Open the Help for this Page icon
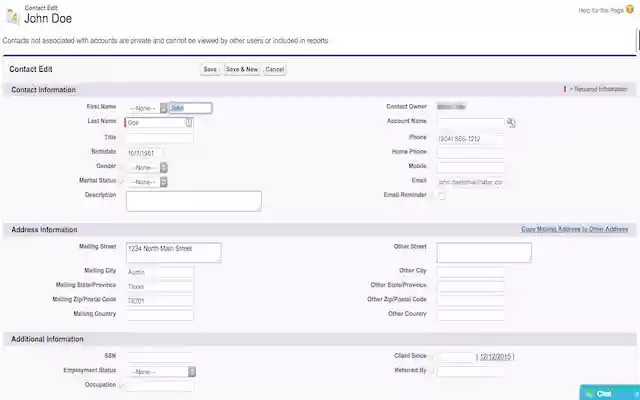The height and width of the screenshot is (400, 640). coord(630,8)
